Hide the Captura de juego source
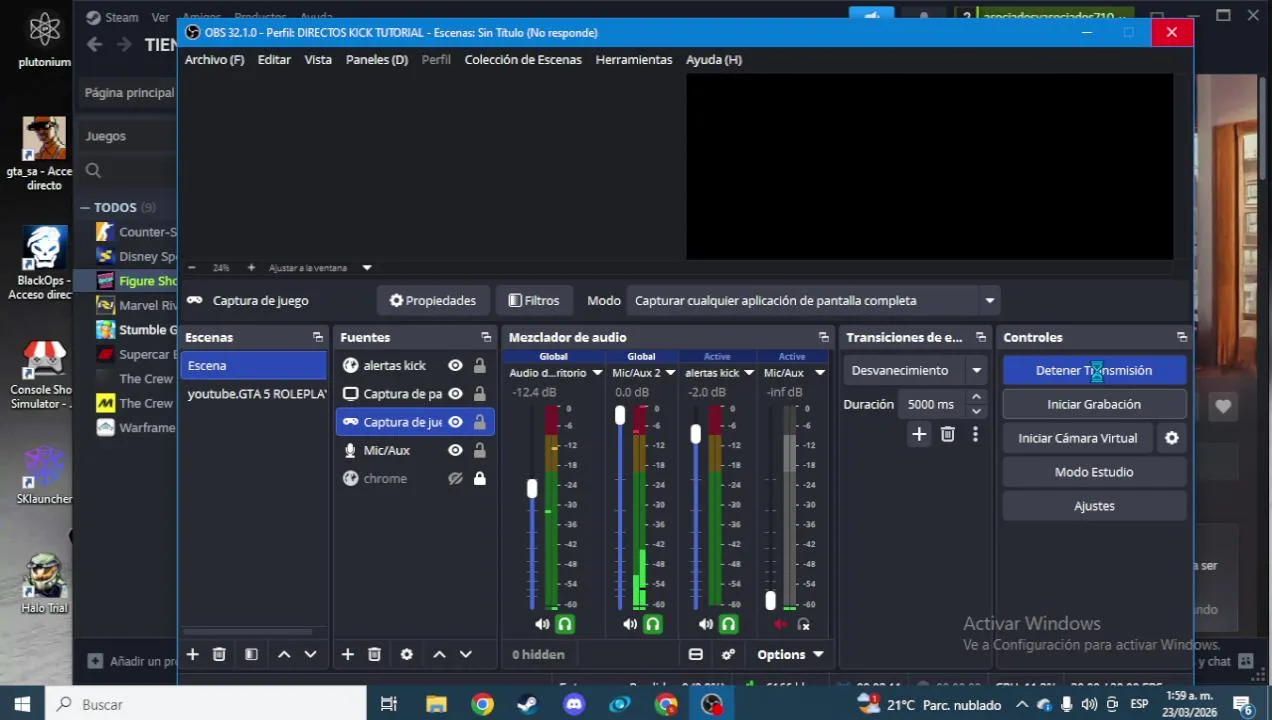 click(455, 422)
